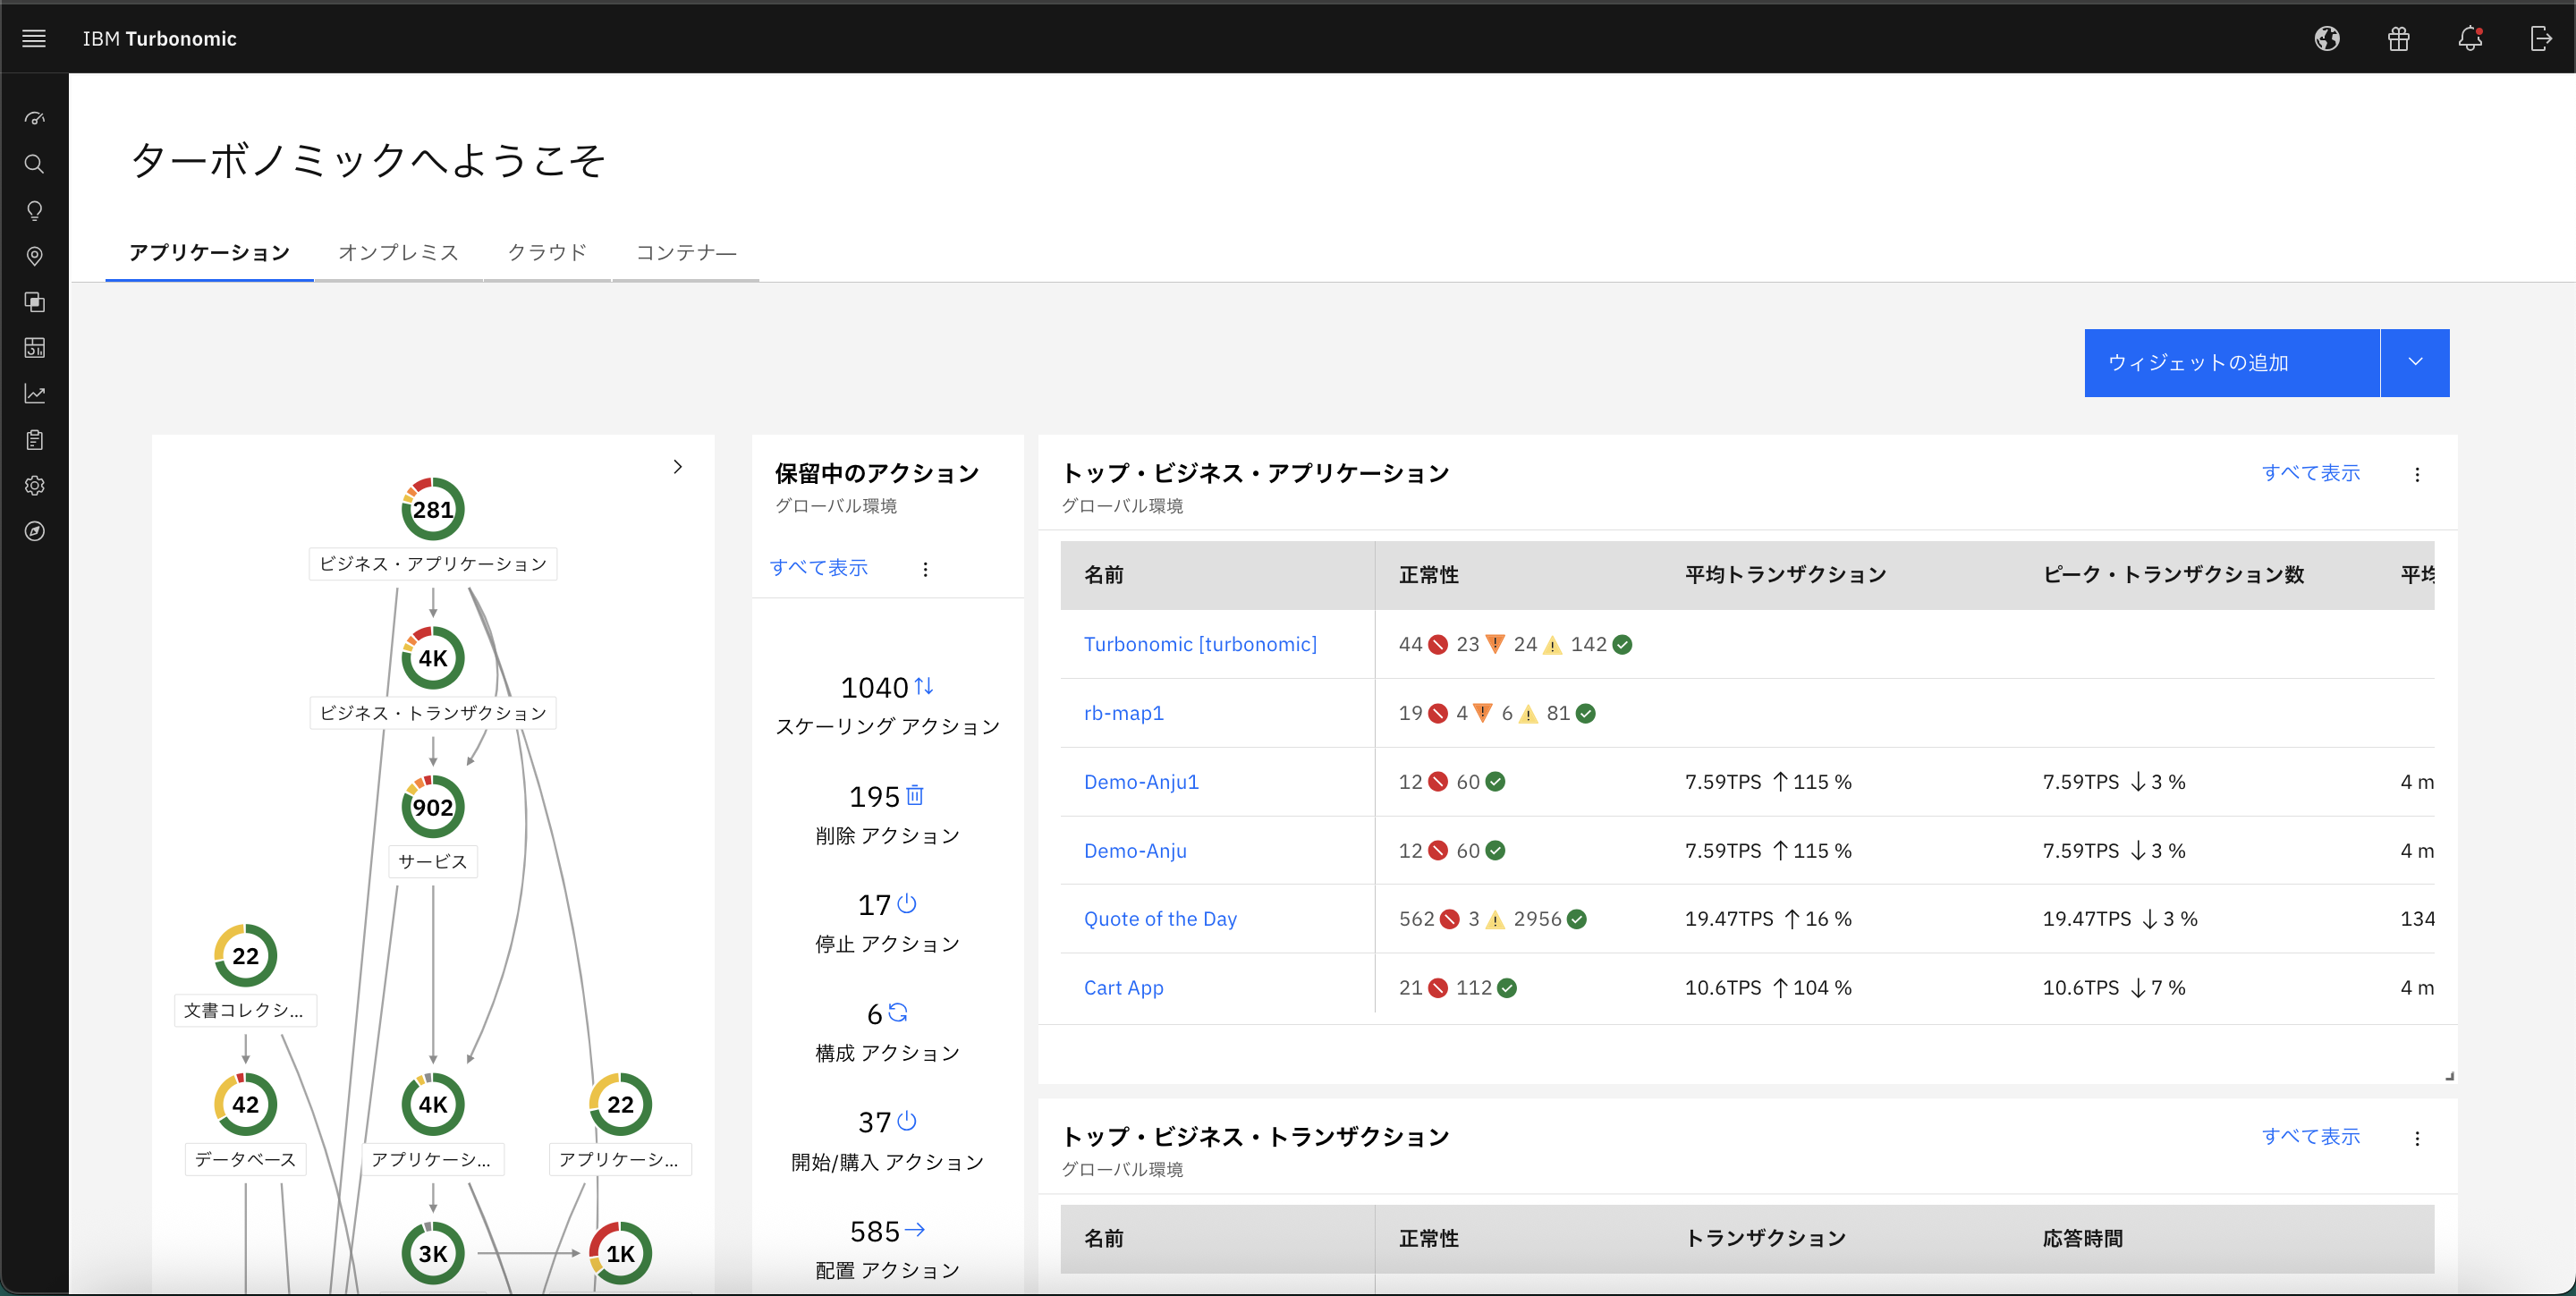This screenshot has width=2576, height=1296.
Task: Open the hamburger navigation menu
Action: (x=34, y=38)
